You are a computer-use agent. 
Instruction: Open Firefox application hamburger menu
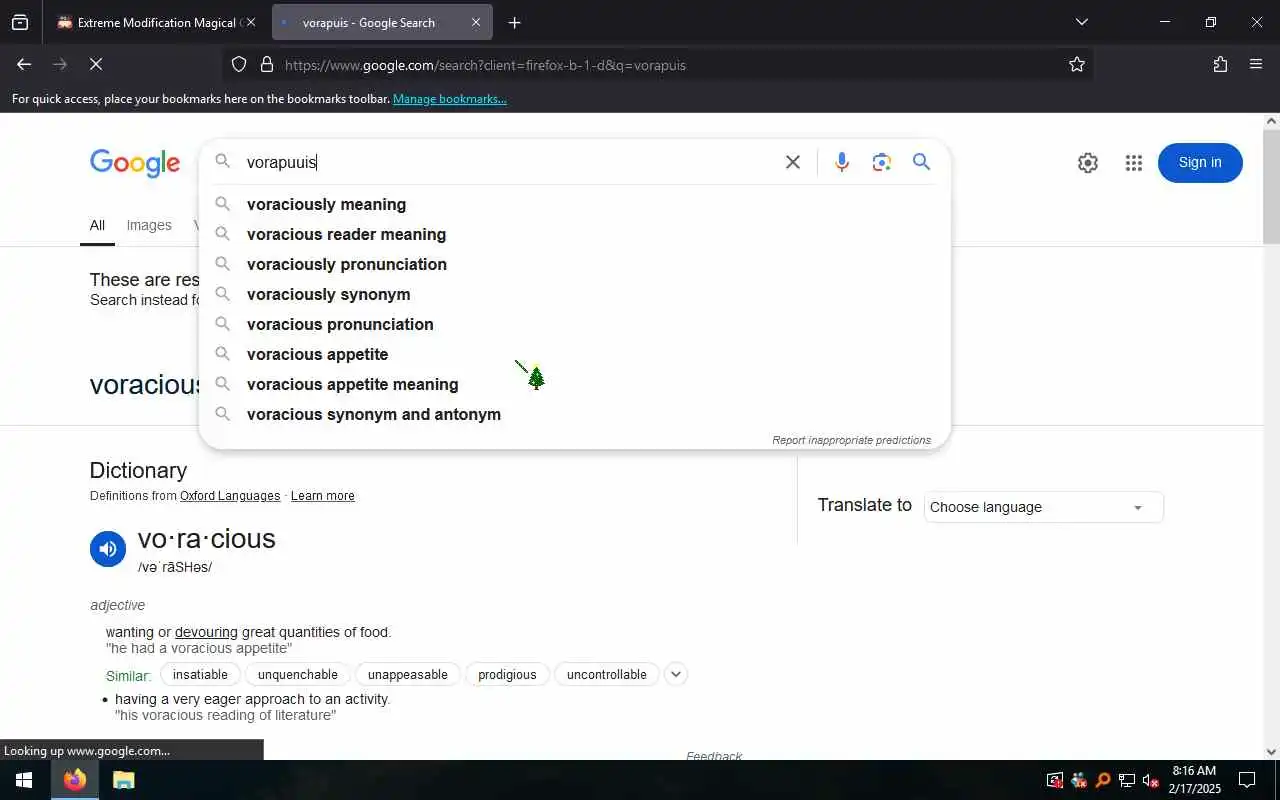(x=1256, y=64)
